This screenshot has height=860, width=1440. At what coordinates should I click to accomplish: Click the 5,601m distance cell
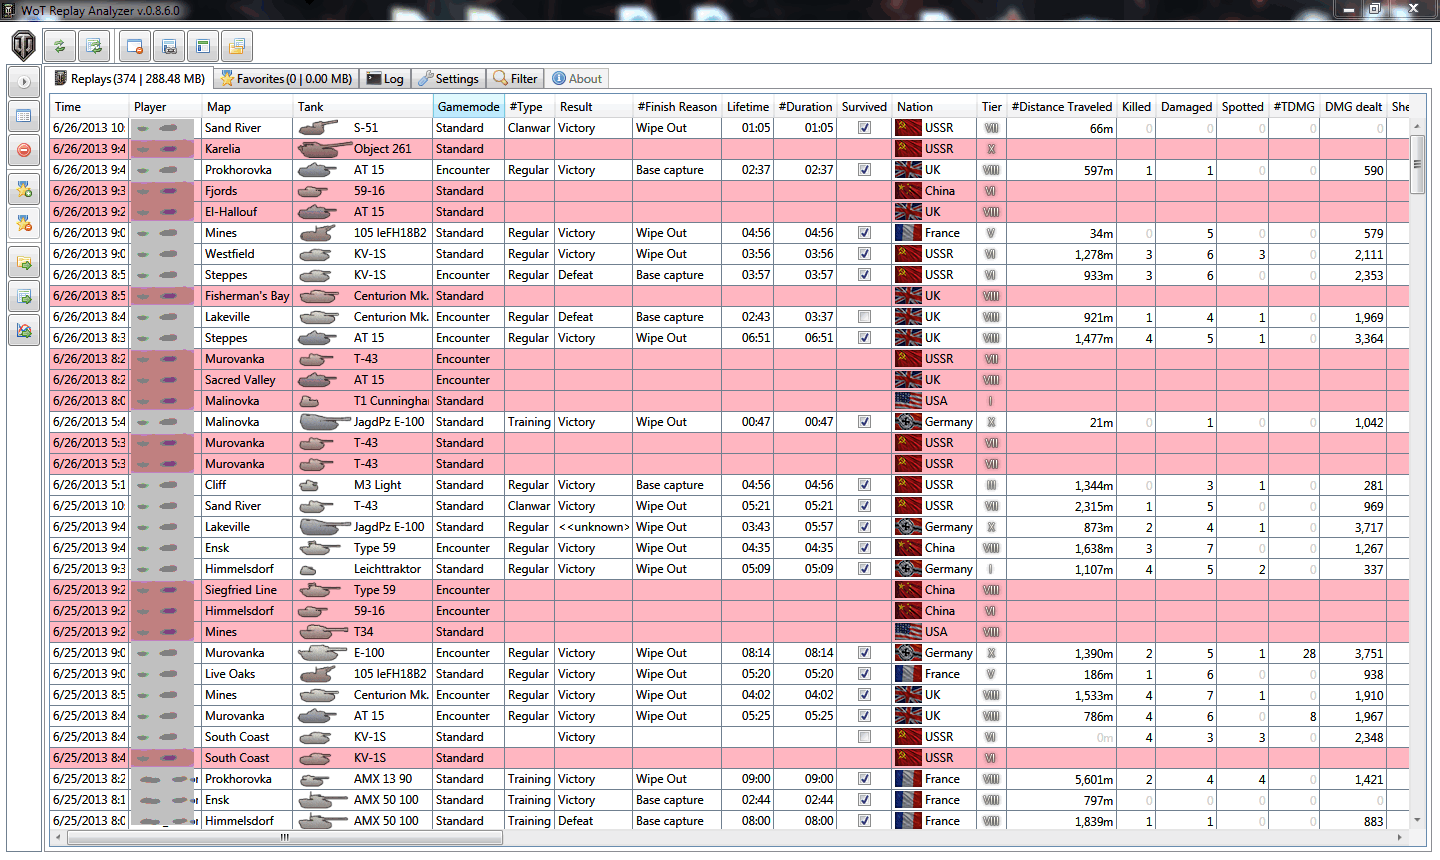[x=1061, y=779]
